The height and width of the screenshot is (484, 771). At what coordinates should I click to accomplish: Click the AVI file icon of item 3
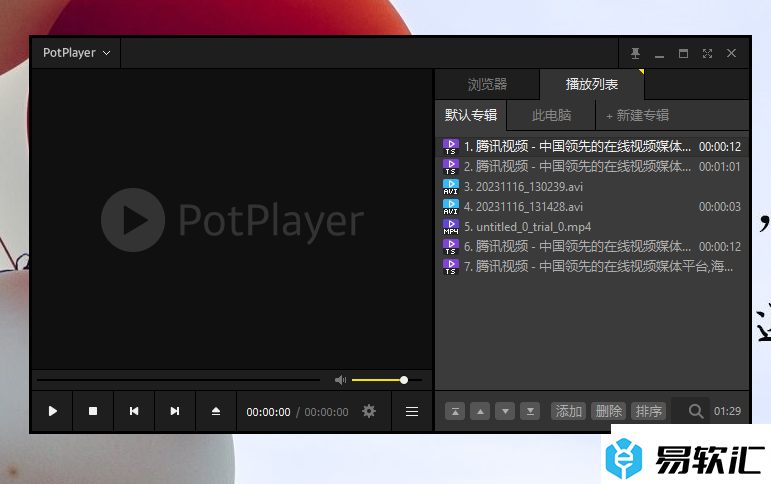450,187
